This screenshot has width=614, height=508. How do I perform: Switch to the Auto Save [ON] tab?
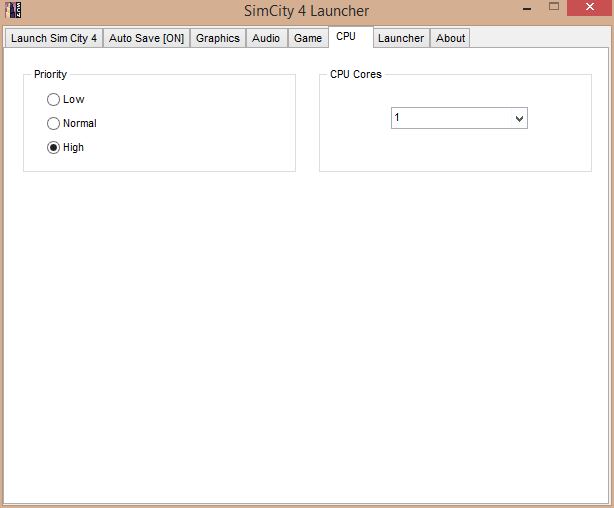[146, 38]
